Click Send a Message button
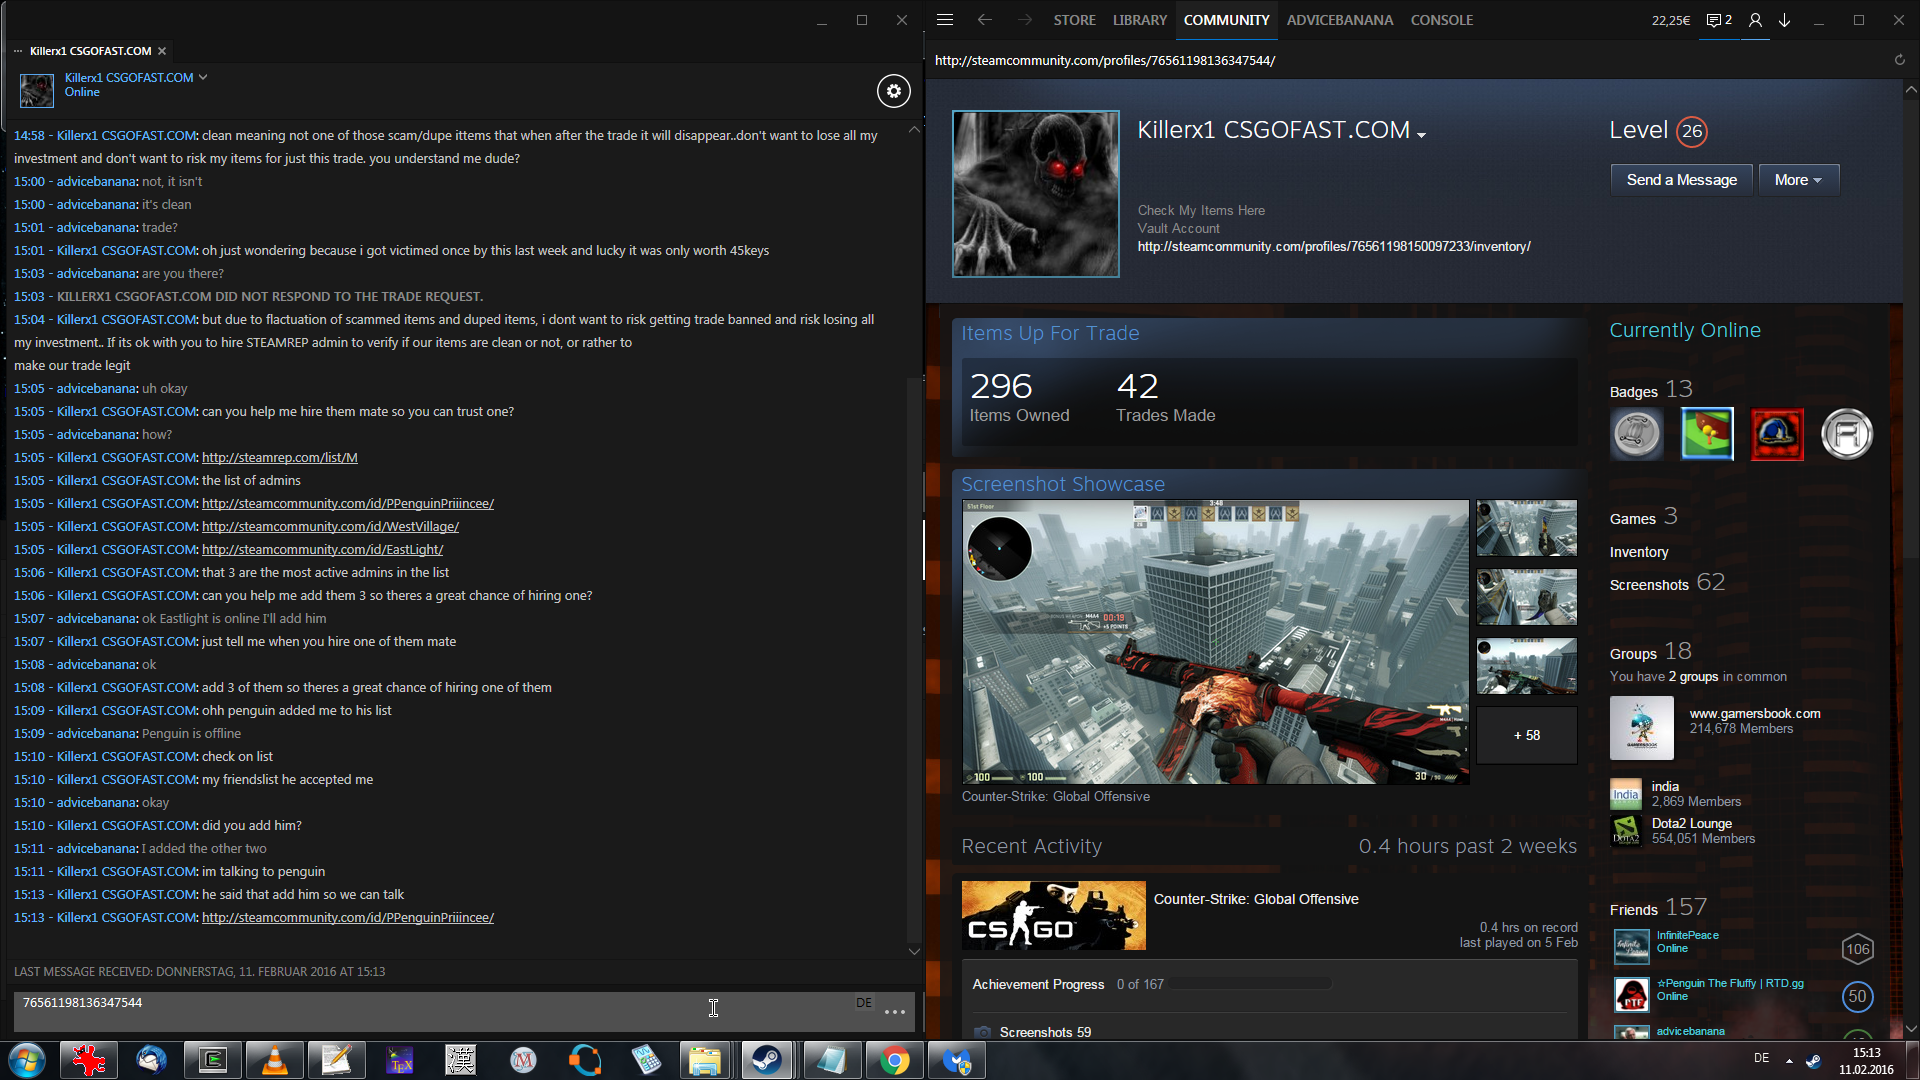Viewport: 1920px width, 1080px height. click(x=1681, y=180)
